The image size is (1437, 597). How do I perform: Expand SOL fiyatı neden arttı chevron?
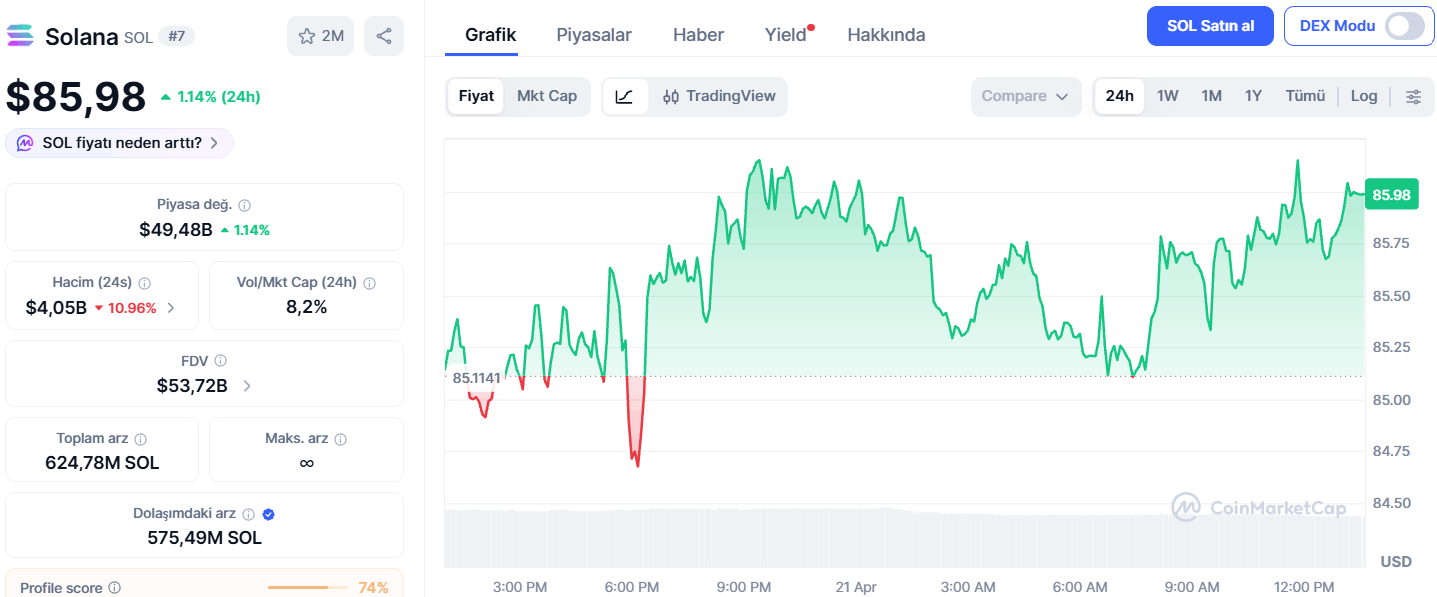(x=214, y=143)
